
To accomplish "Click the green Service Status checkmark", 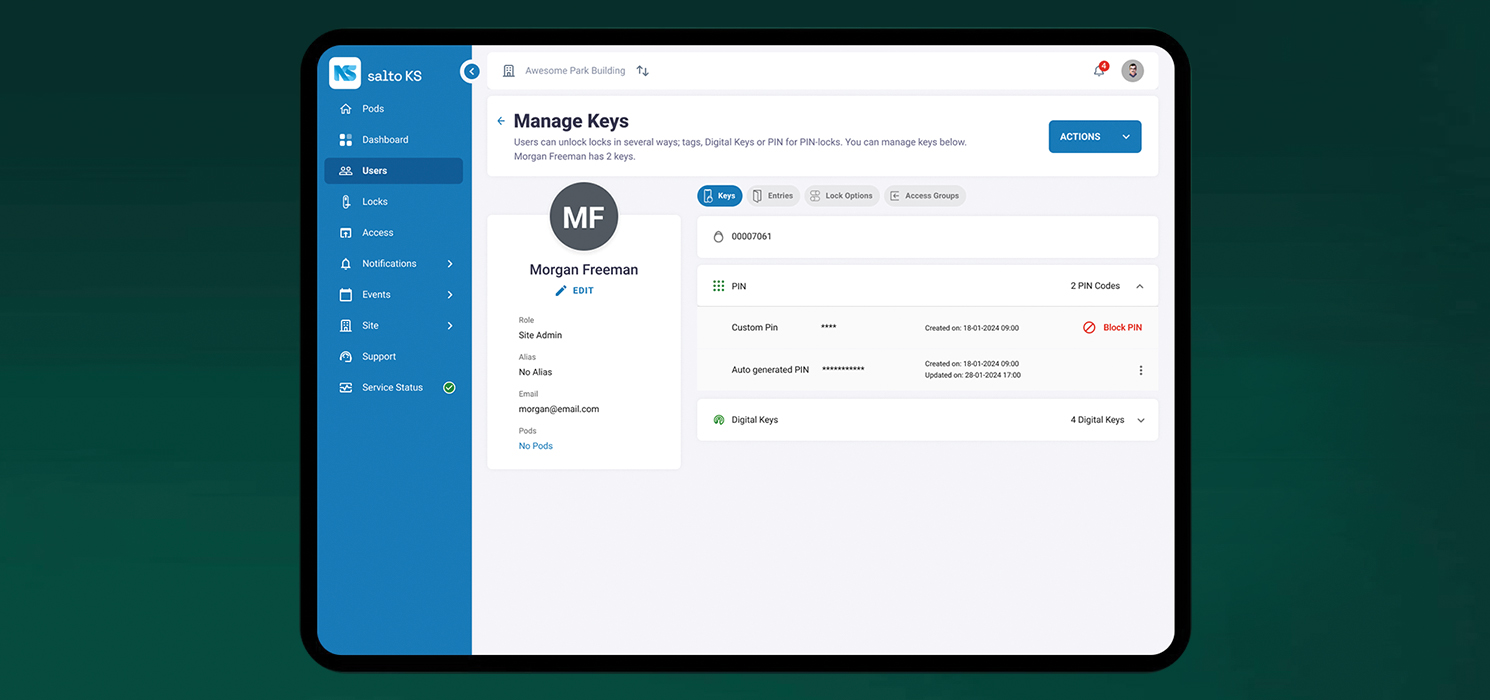I will coord(449,388).
